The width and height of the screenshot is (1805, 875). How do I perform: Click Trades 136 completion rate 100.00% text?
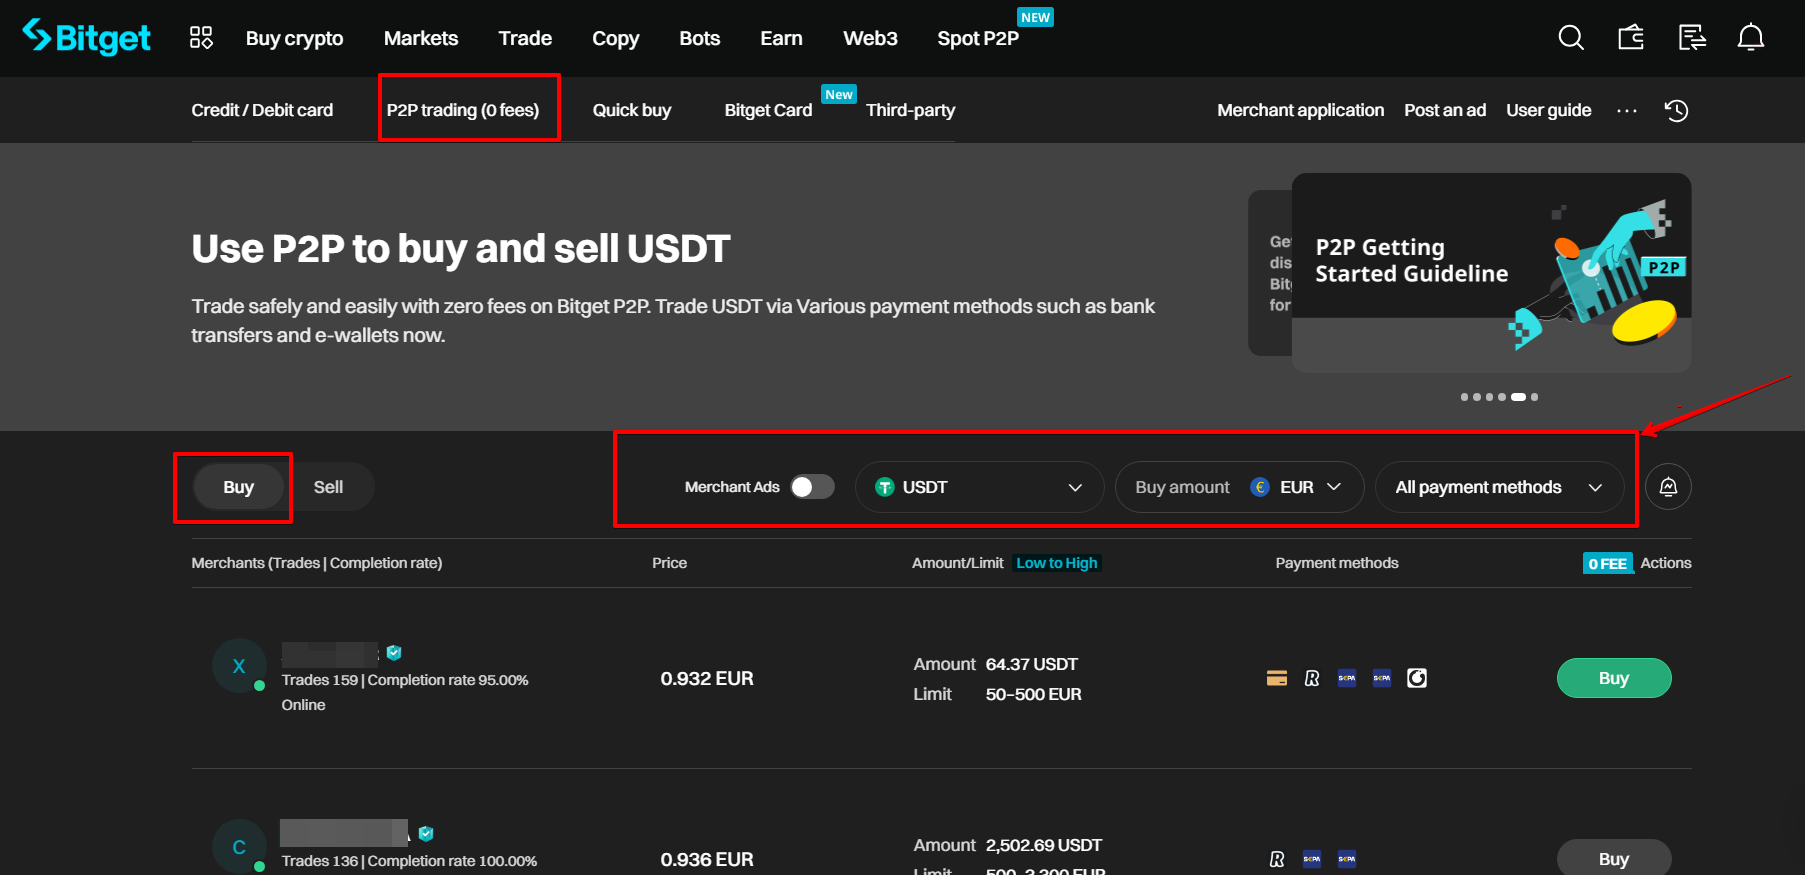(x=409, y=861)
